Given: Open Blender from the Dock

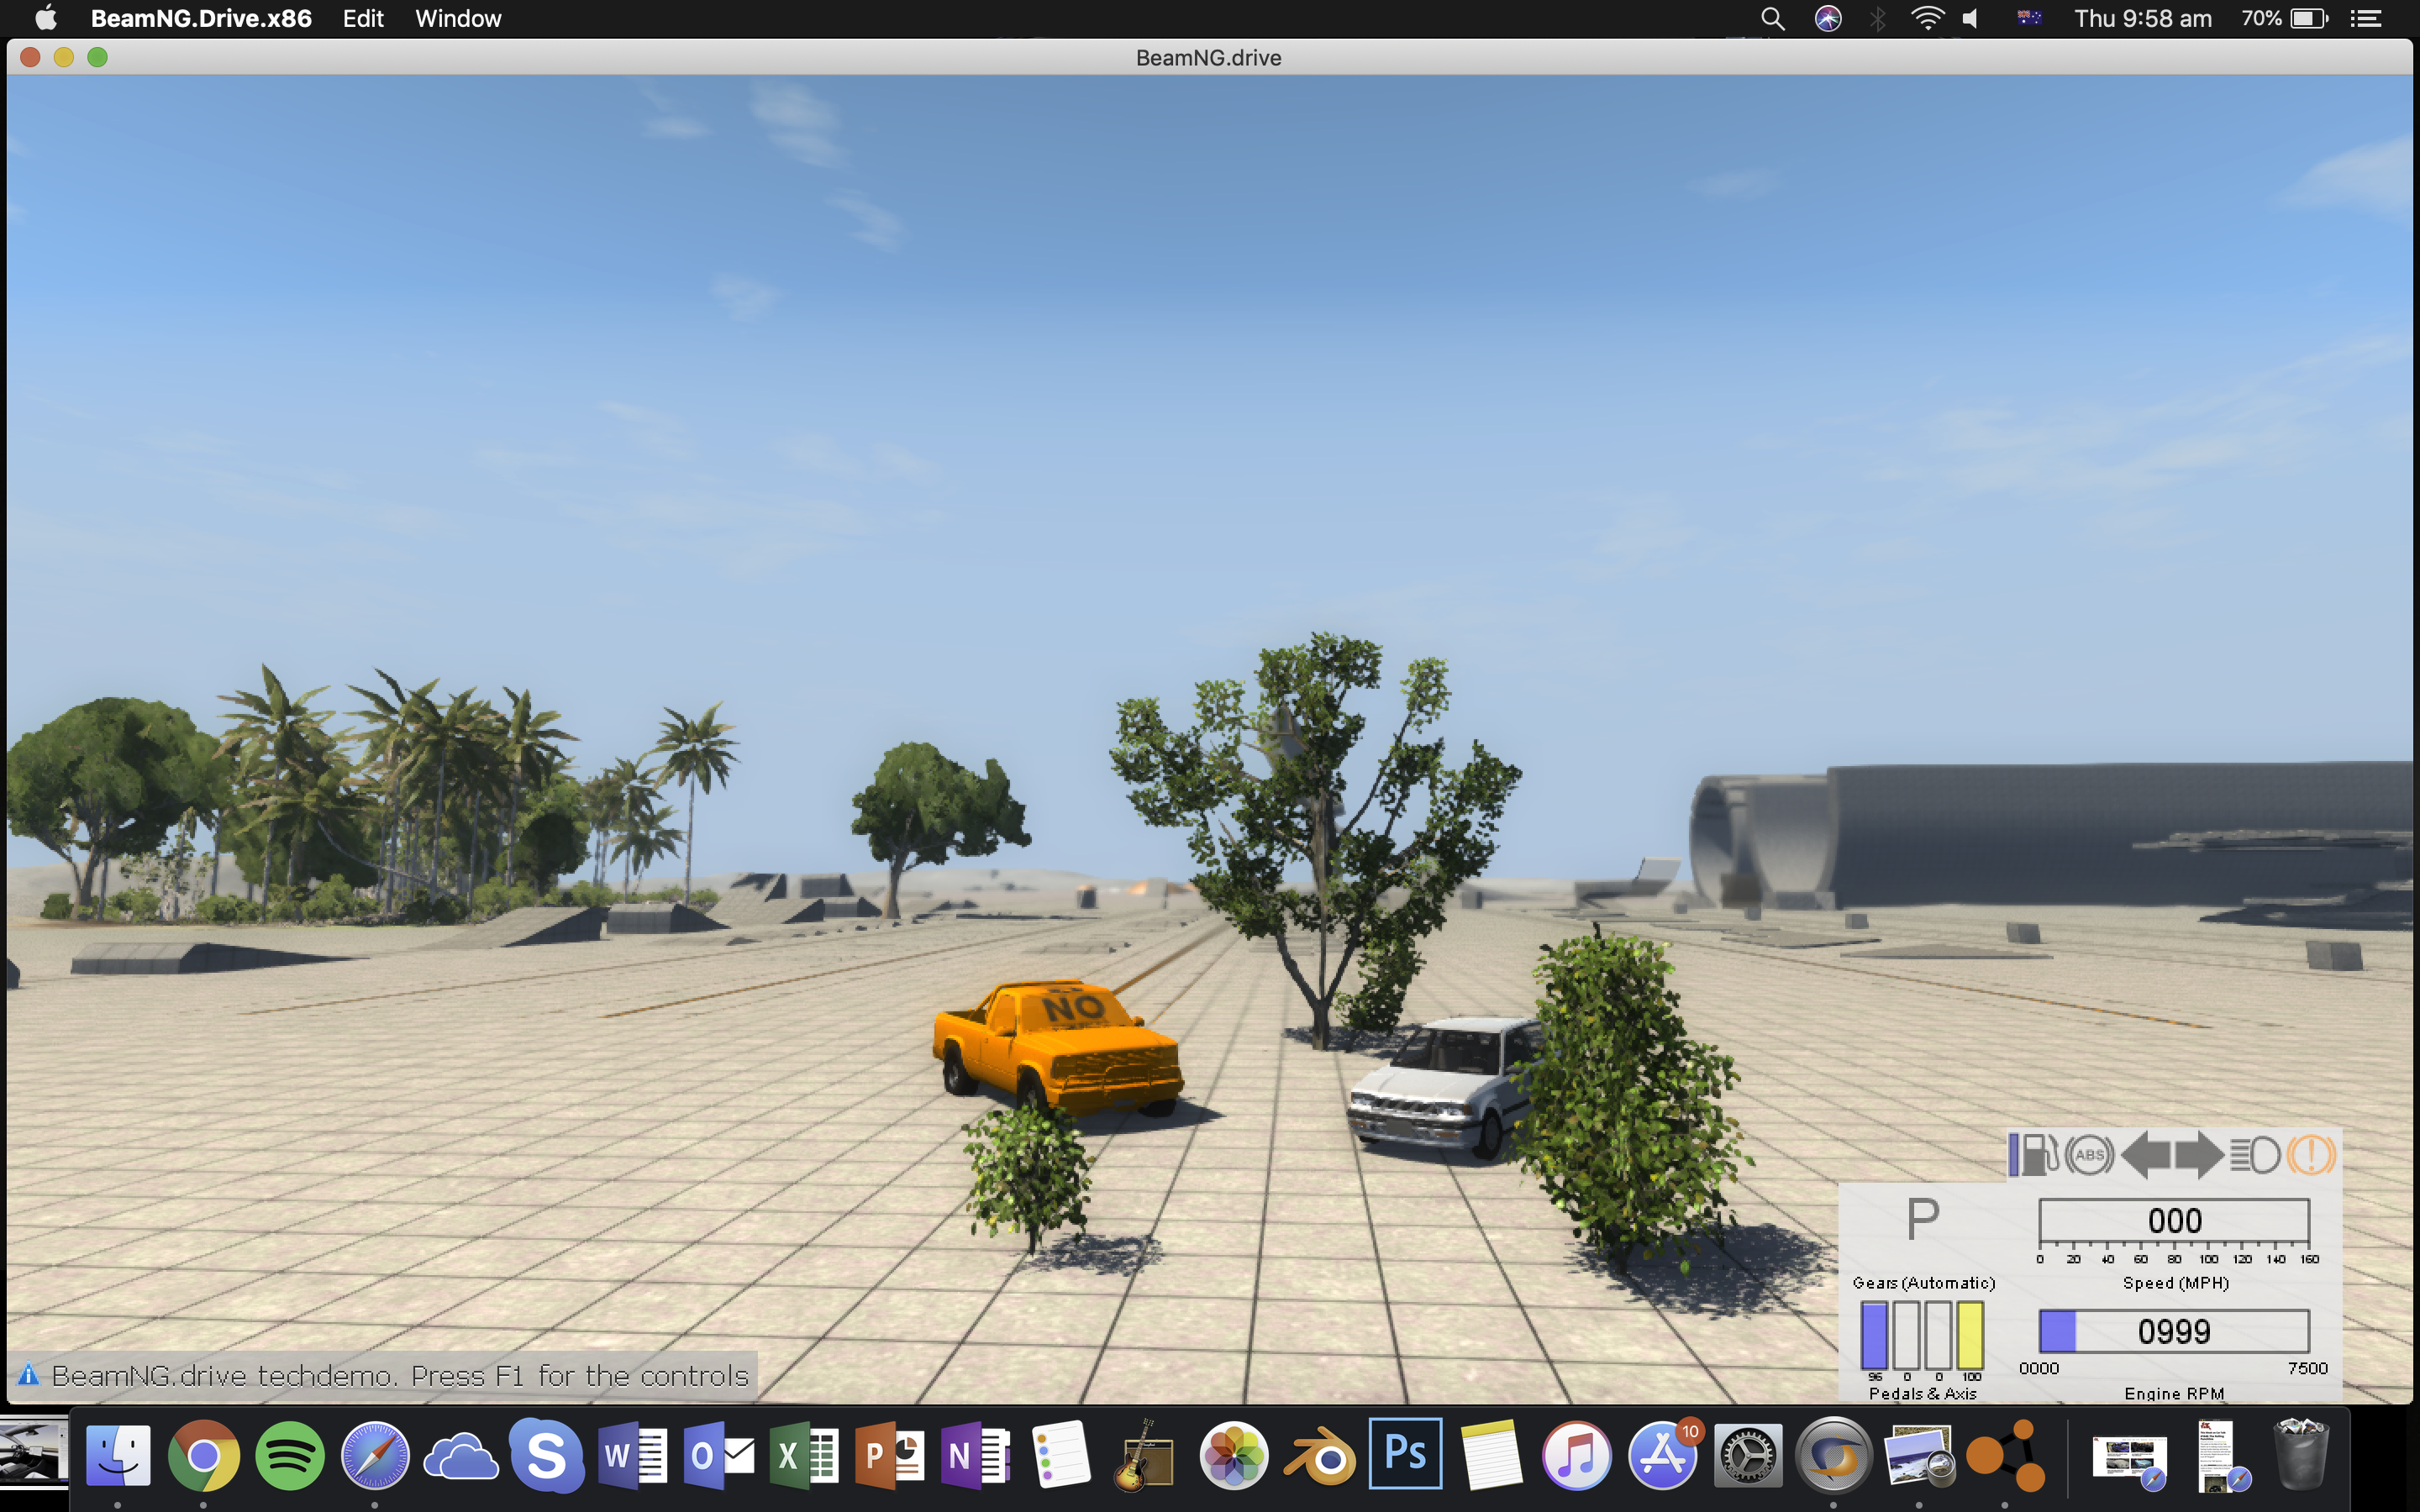Looking at the screenshot, I should tap(1319, 1457).
